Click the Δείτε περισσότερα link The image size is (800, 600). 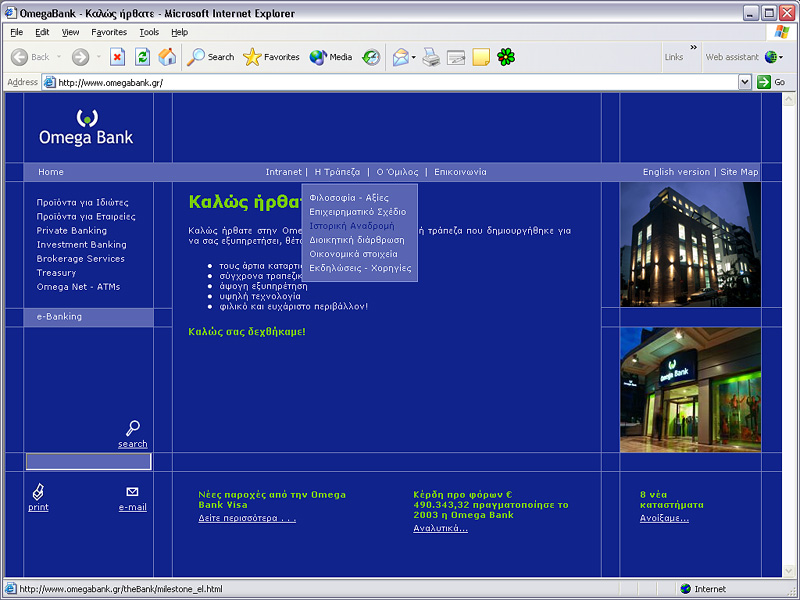(247, 518)
